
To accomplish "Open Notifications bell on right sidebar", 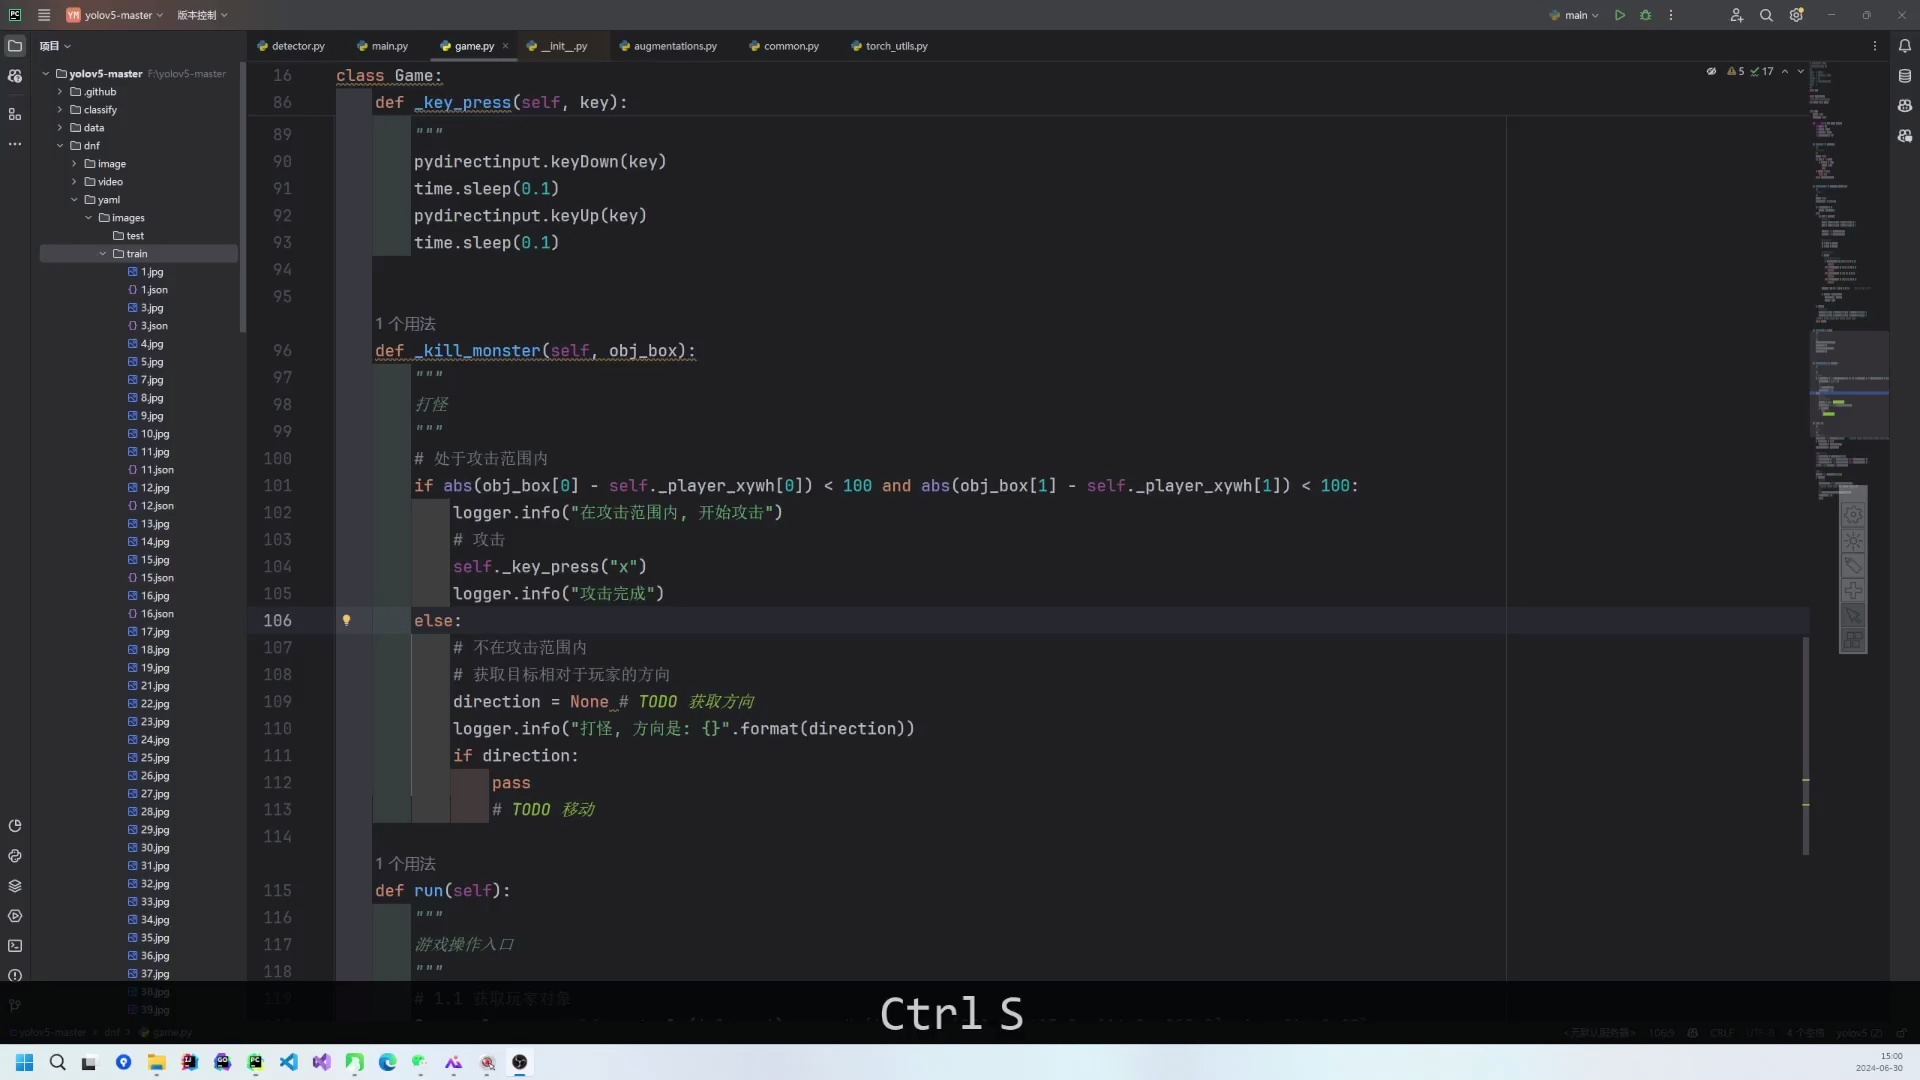I will (1905, 45).
